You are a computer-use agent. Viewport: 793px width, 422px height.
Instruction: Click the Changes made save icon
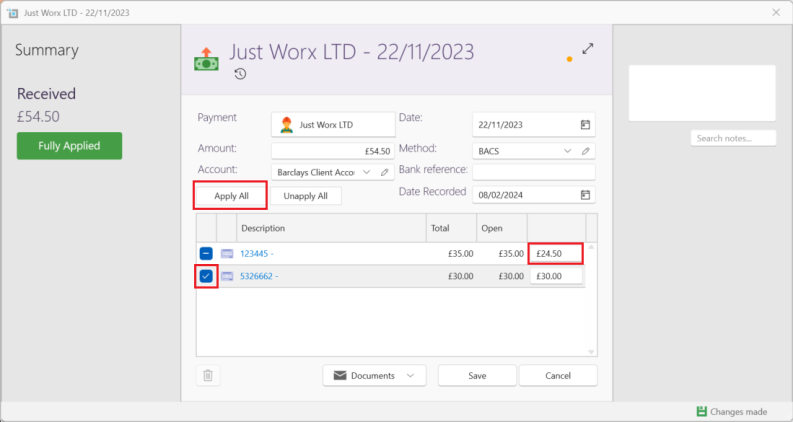[701, 411]
